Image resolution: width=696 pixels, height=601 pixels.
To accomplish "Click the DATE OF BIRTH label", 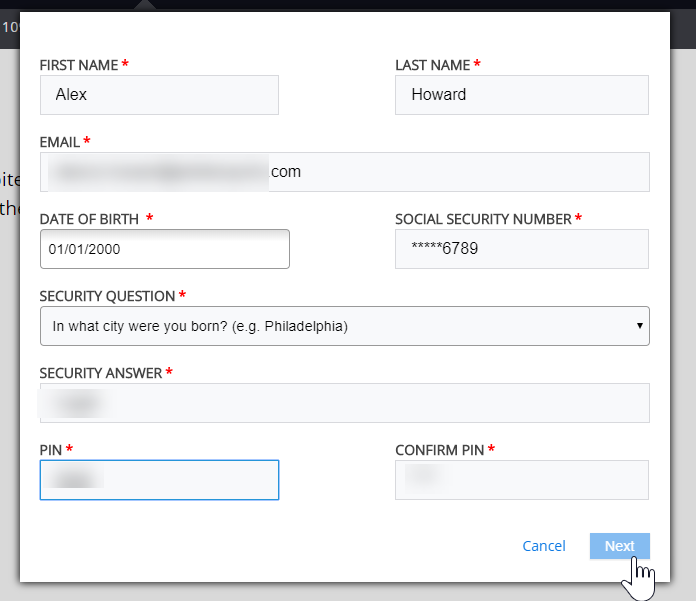I will (x=89, y=219).
